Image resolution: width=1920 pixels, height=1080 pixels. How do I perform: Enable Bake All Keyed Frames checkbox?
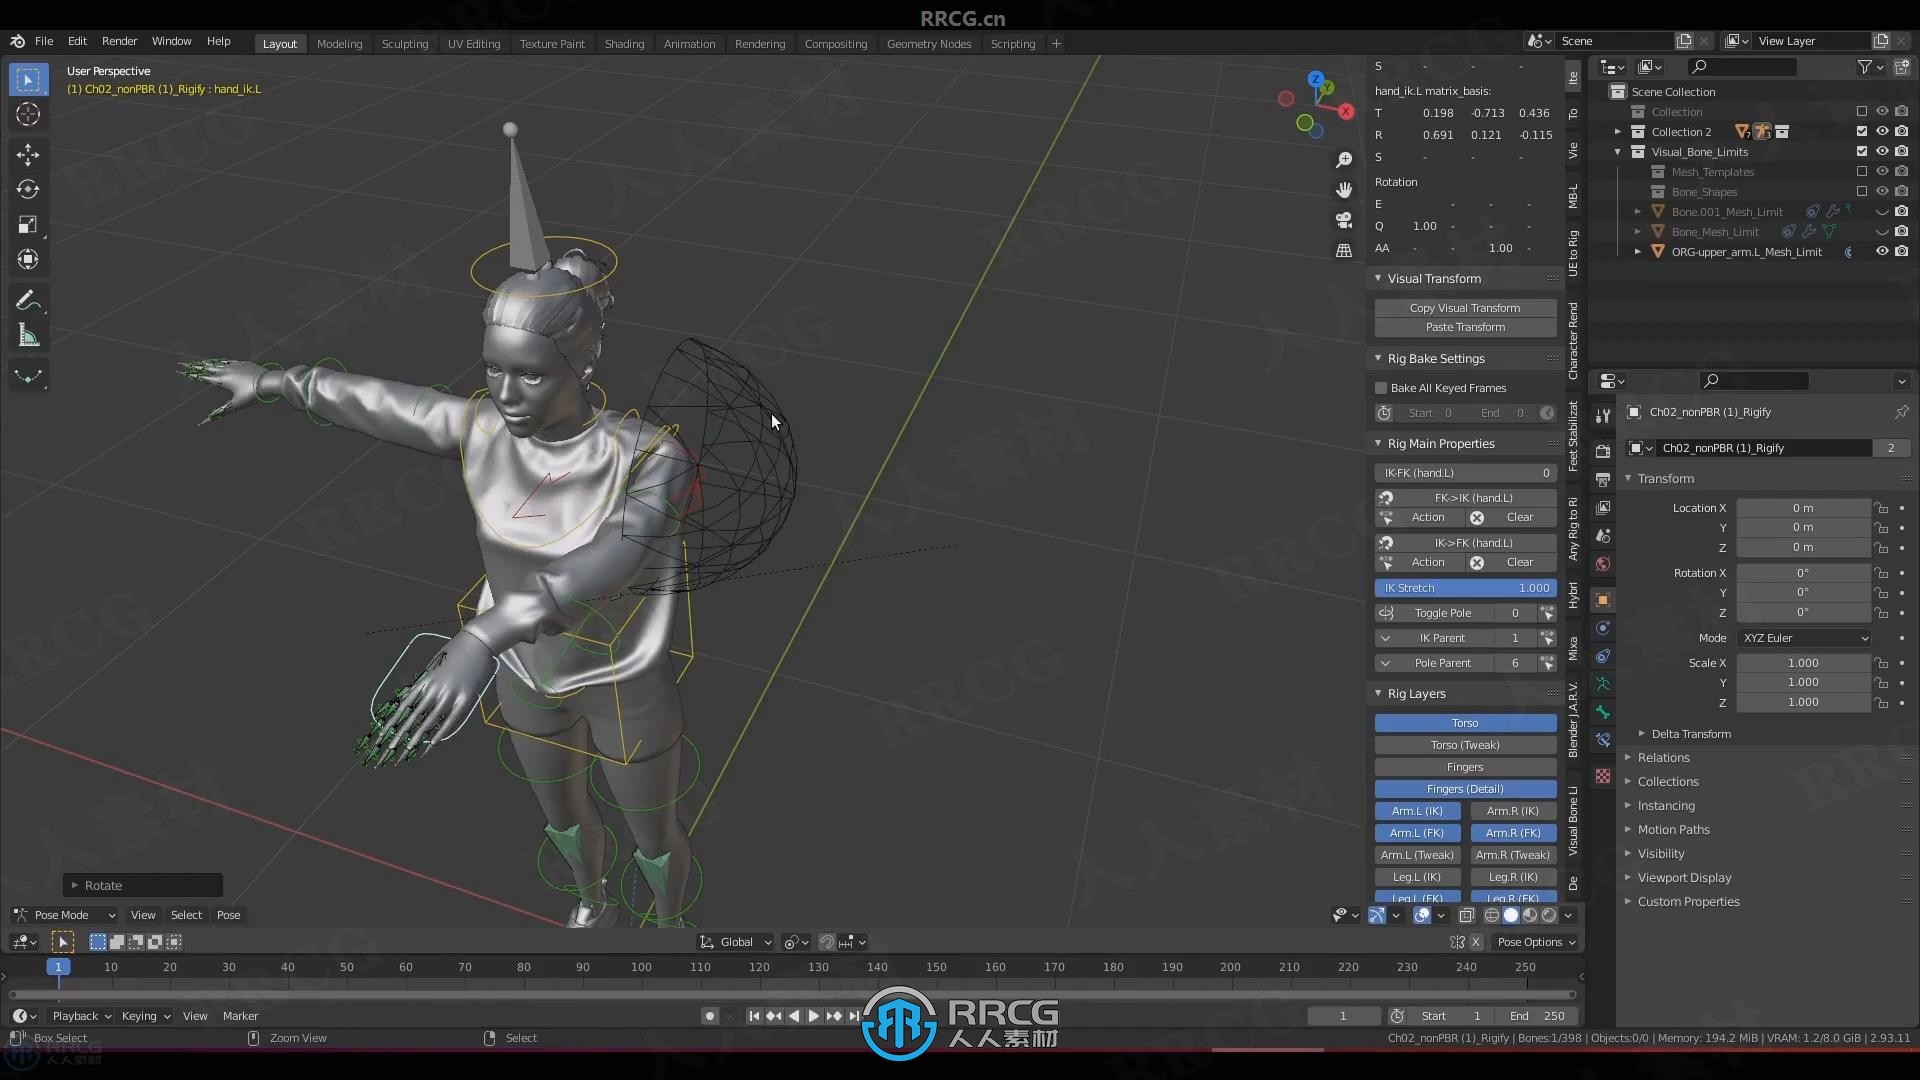pyautogui.click(x=1381, y=388)
